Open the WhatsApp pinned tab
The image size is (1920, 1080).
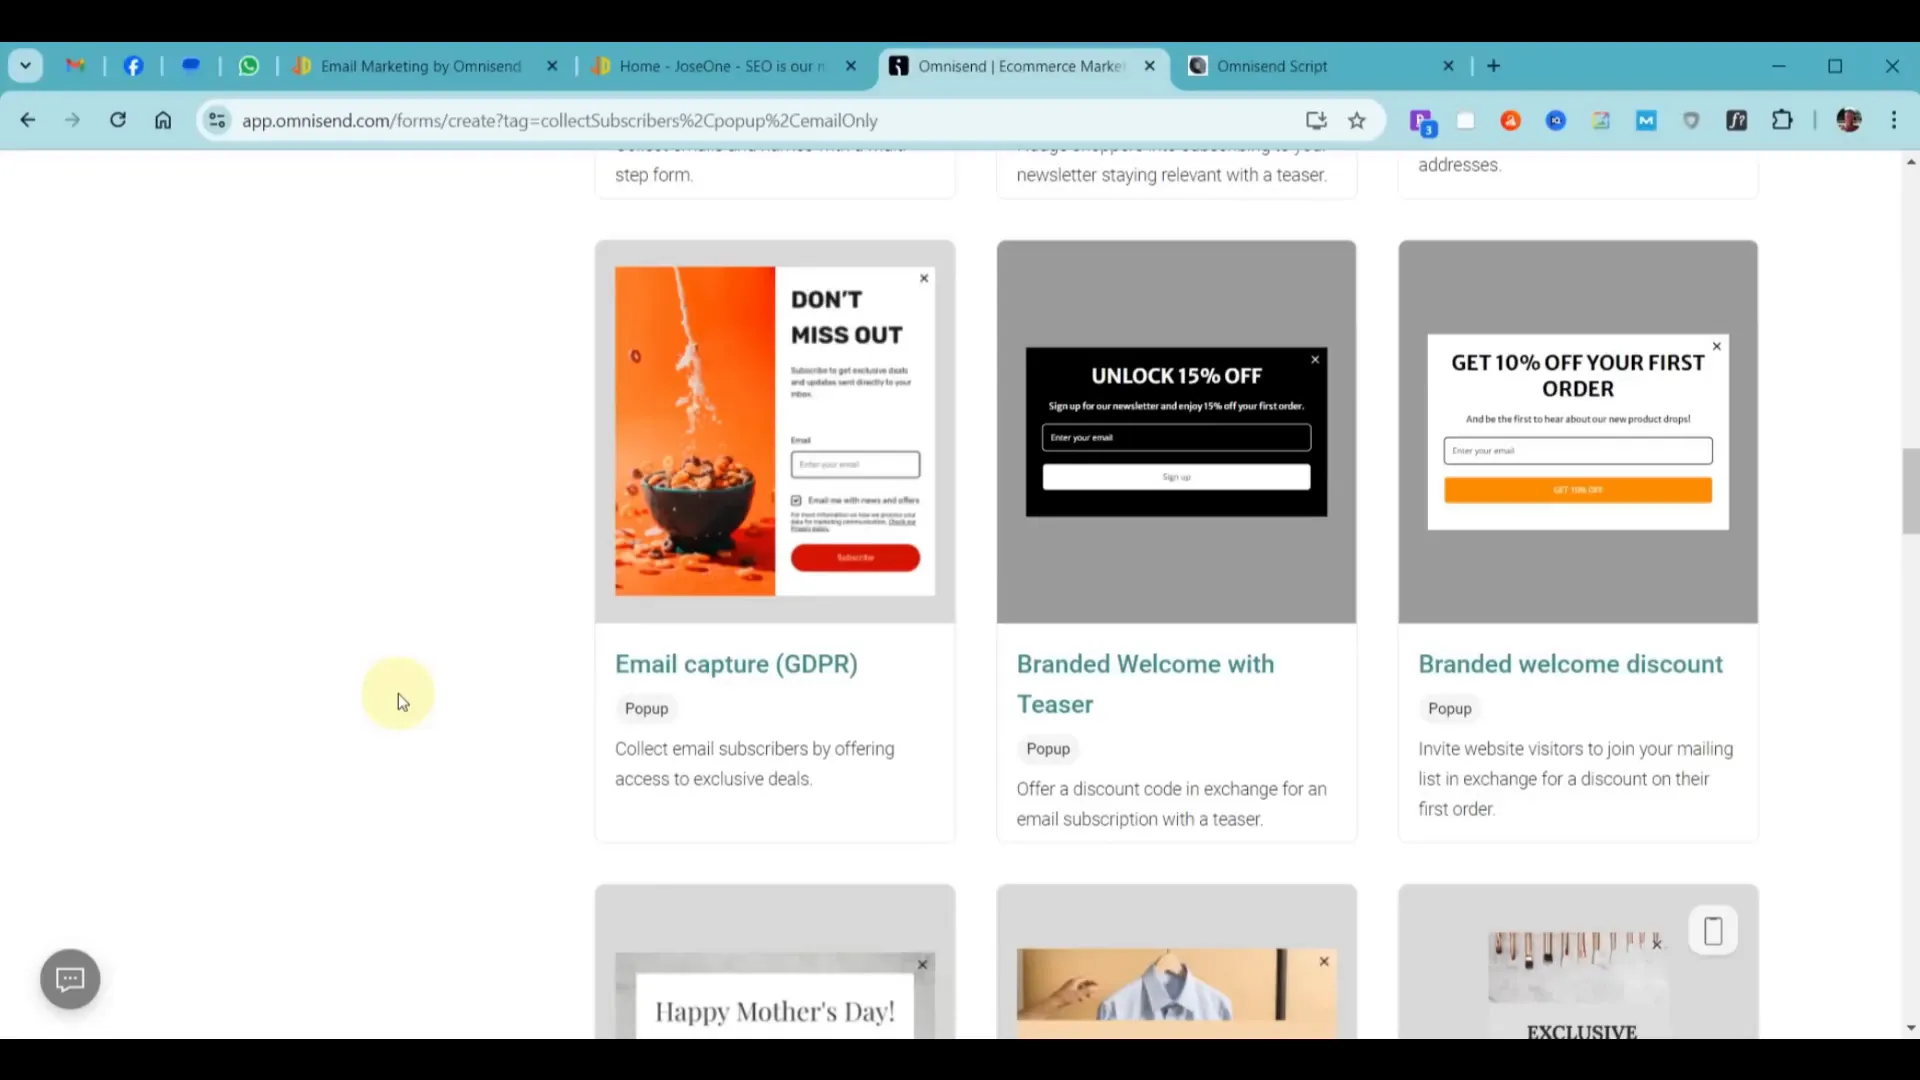tap(249, 66)
